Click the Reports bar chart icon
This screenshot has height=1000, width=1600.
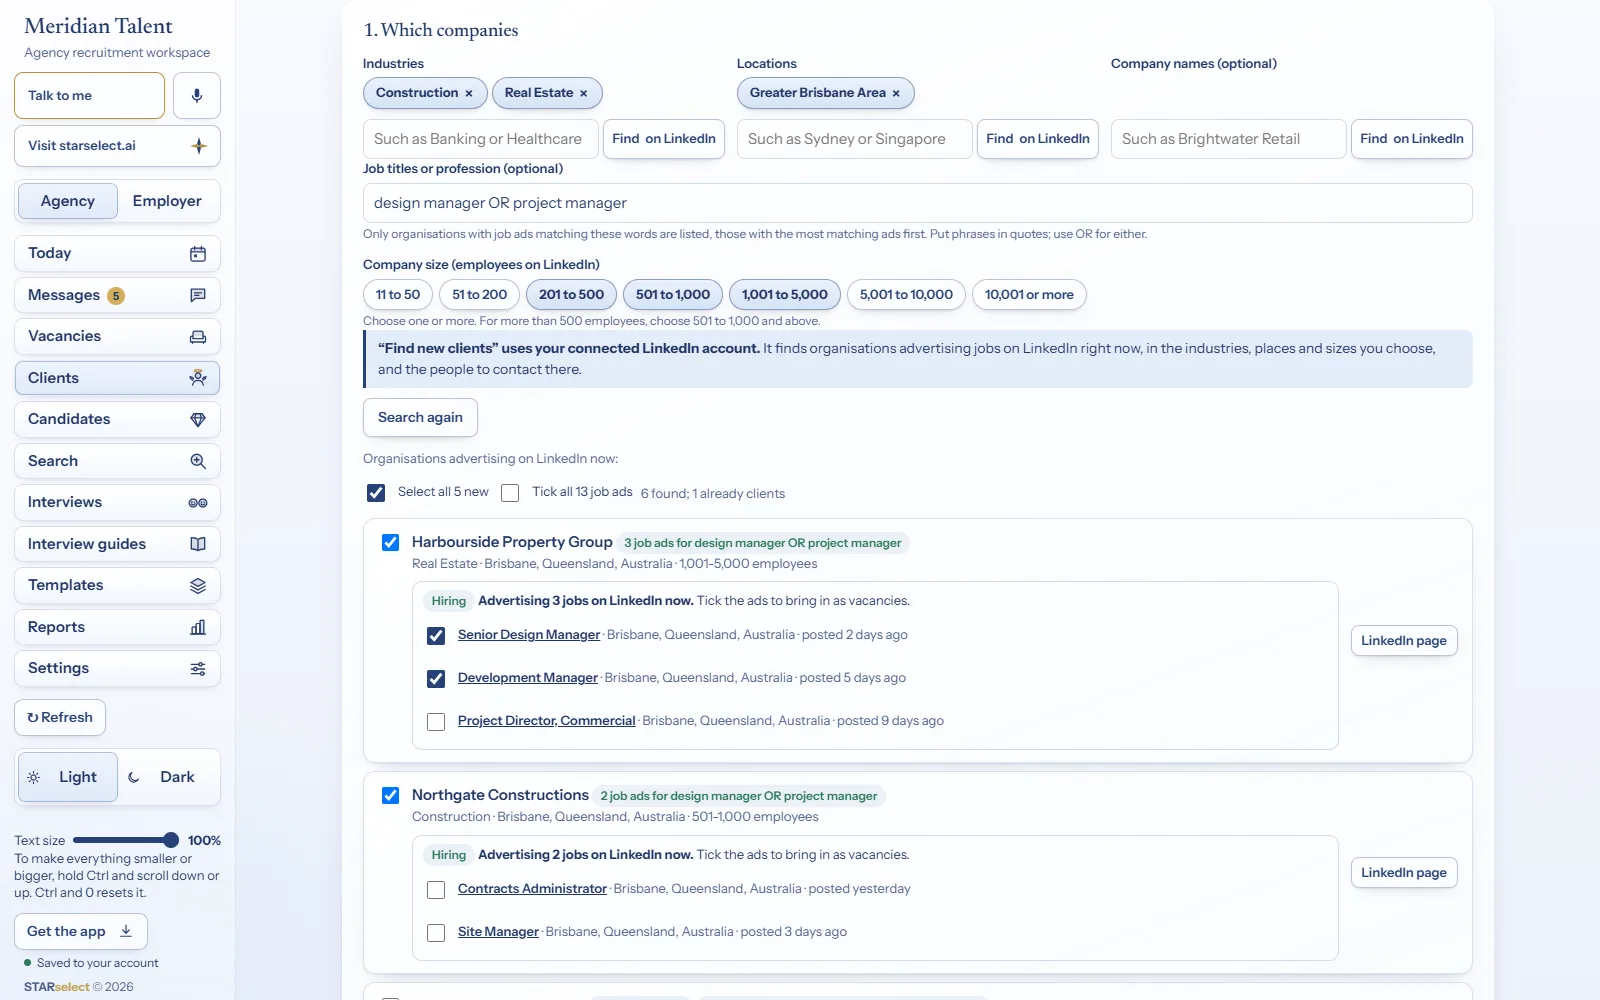(x=198, y=627)
